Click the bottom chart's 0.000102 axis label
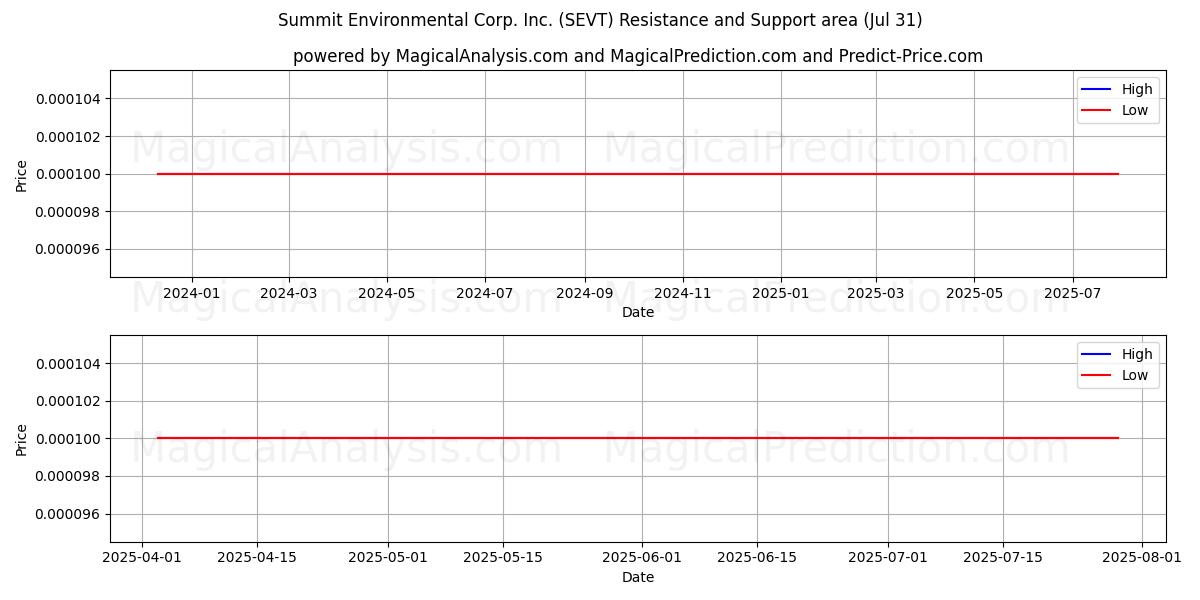1200x600 pixels. [69, 402]
